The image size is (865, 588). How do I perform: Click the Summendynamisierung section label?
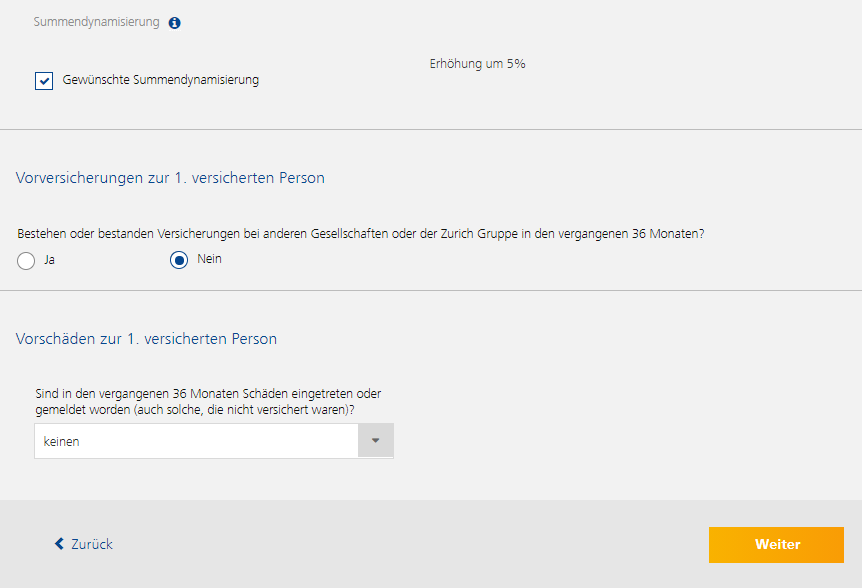coord(97,22)
